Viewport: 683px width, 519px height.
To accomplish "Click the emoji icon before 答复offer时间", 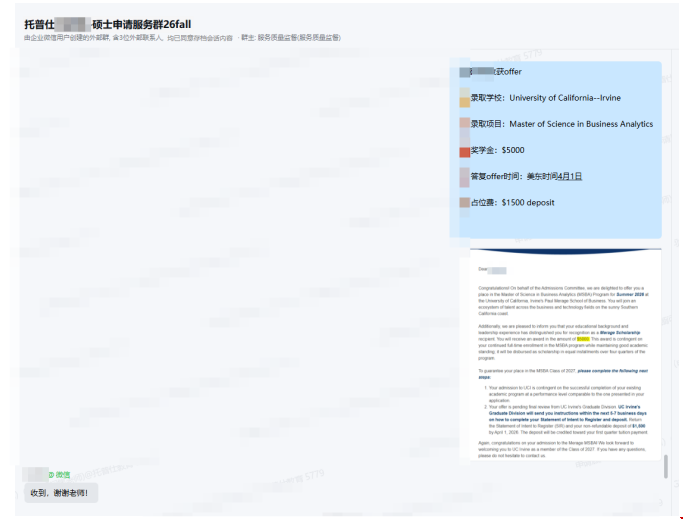I will click(464, 177).
